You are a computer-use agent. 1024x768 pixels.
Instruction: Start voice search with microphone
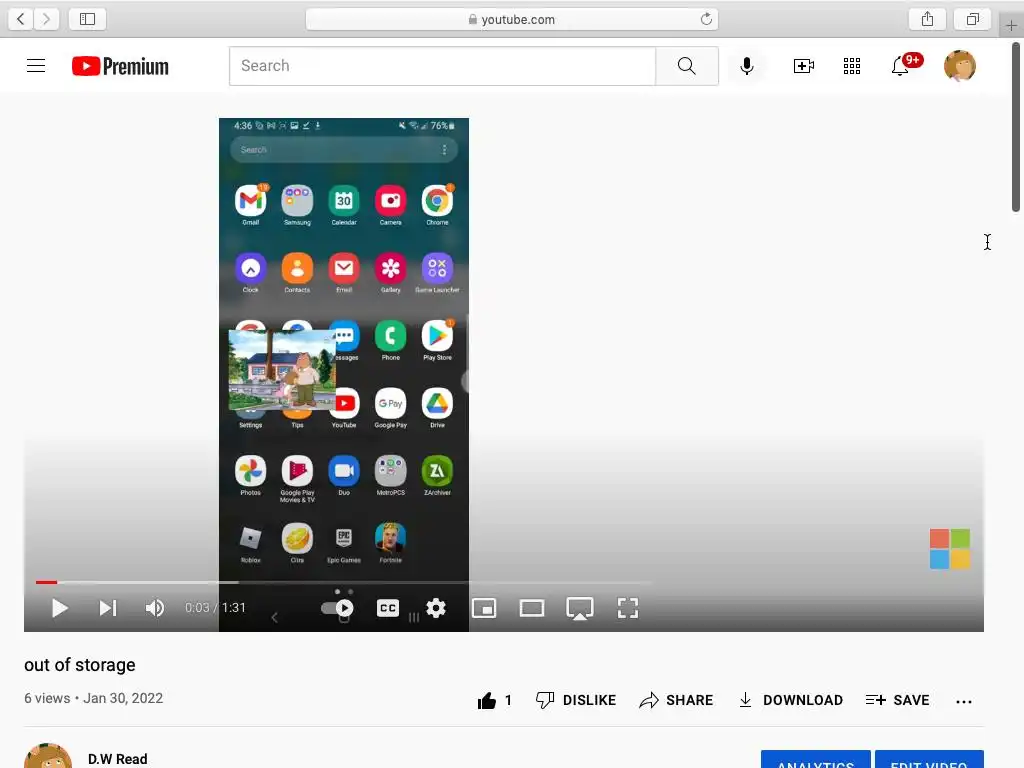click(x=746, y=66)
